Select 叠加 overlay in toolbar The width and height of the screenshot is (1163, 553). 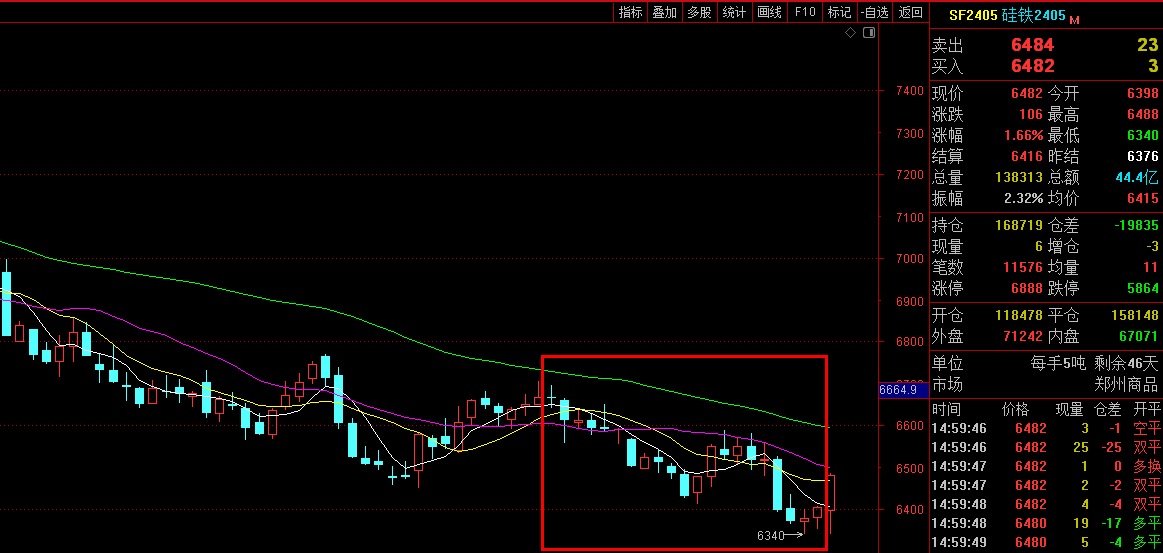[x=664, y=12]
